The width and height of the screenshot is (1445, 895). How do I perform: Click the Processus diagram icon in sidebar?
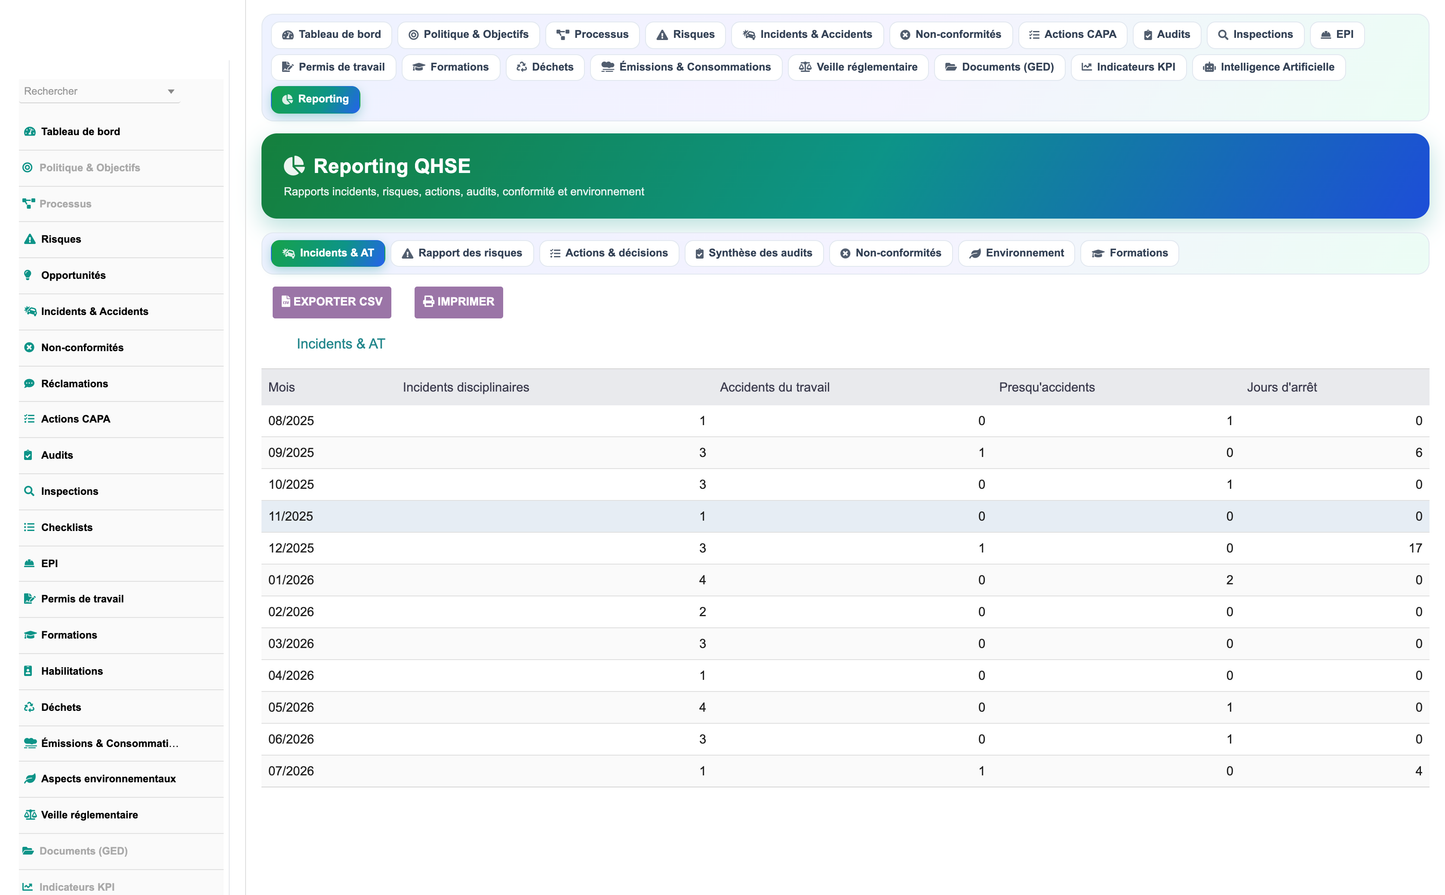28,204
